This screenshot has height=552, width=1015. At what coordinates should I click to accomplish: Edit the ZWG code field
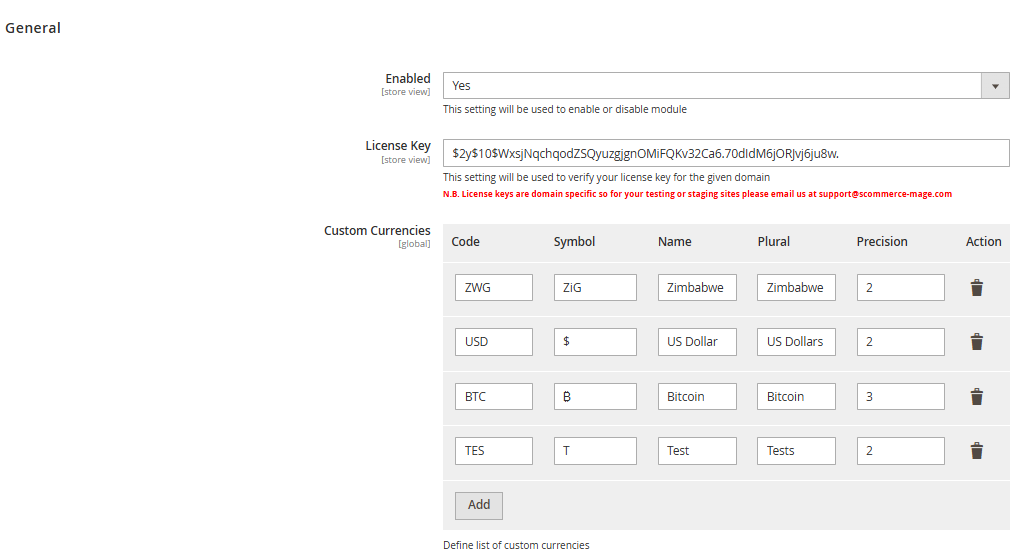point(493,288)
